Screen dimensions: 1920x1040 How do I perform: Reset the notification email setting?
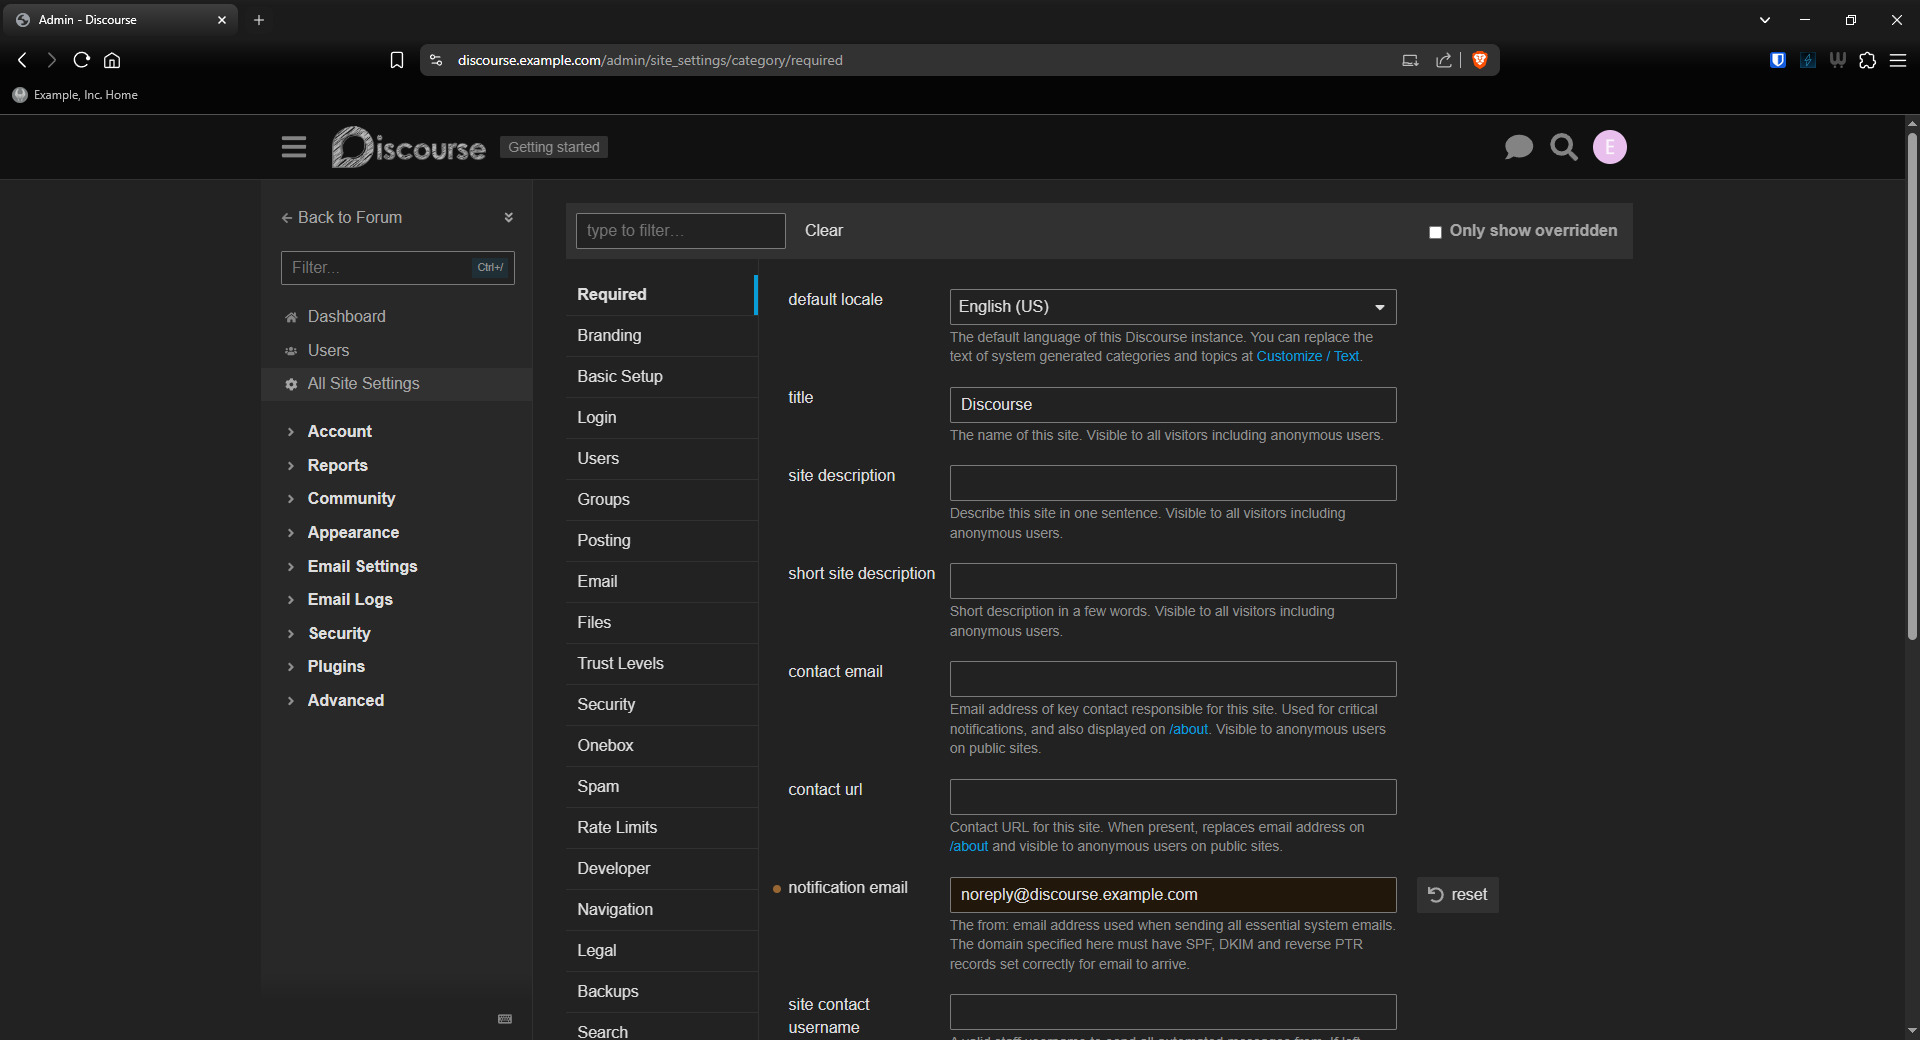click(x=1457, y=895)
